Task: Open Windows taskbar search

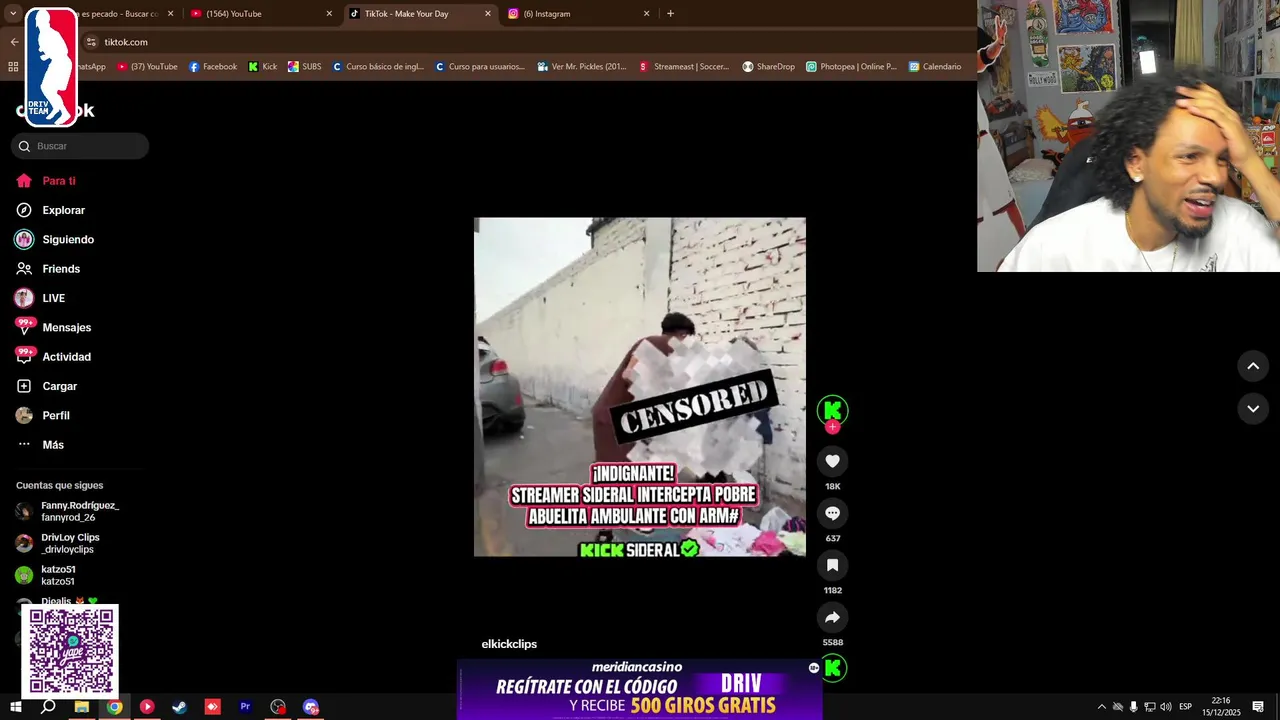Action: pos(48,707)
